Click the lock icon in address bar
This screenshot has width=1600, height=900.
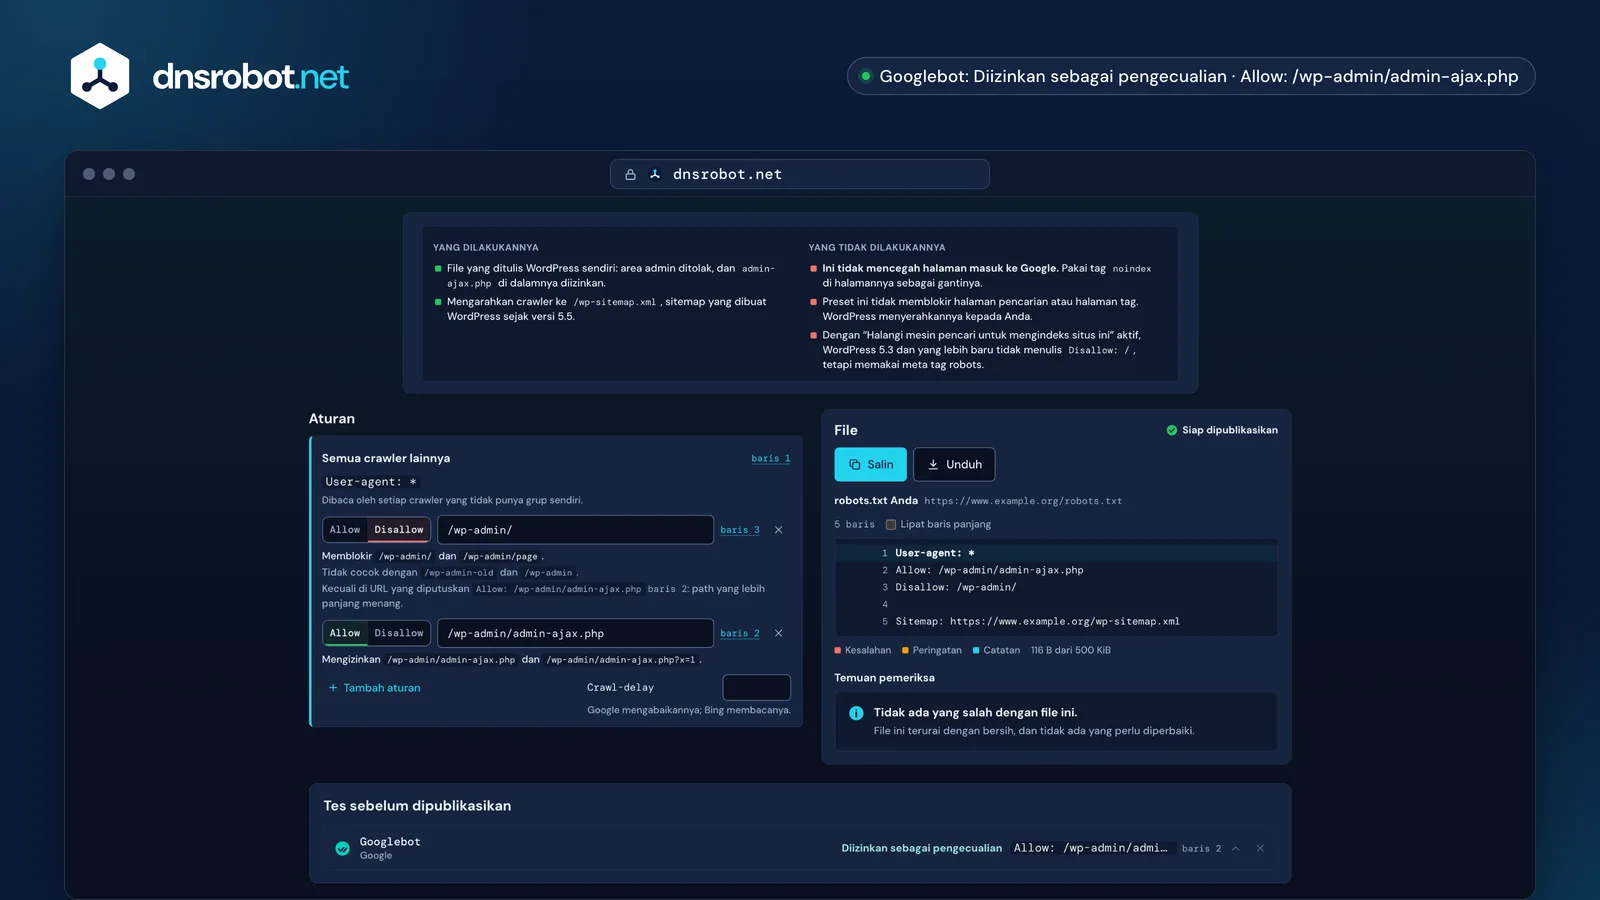coord(630,174)
